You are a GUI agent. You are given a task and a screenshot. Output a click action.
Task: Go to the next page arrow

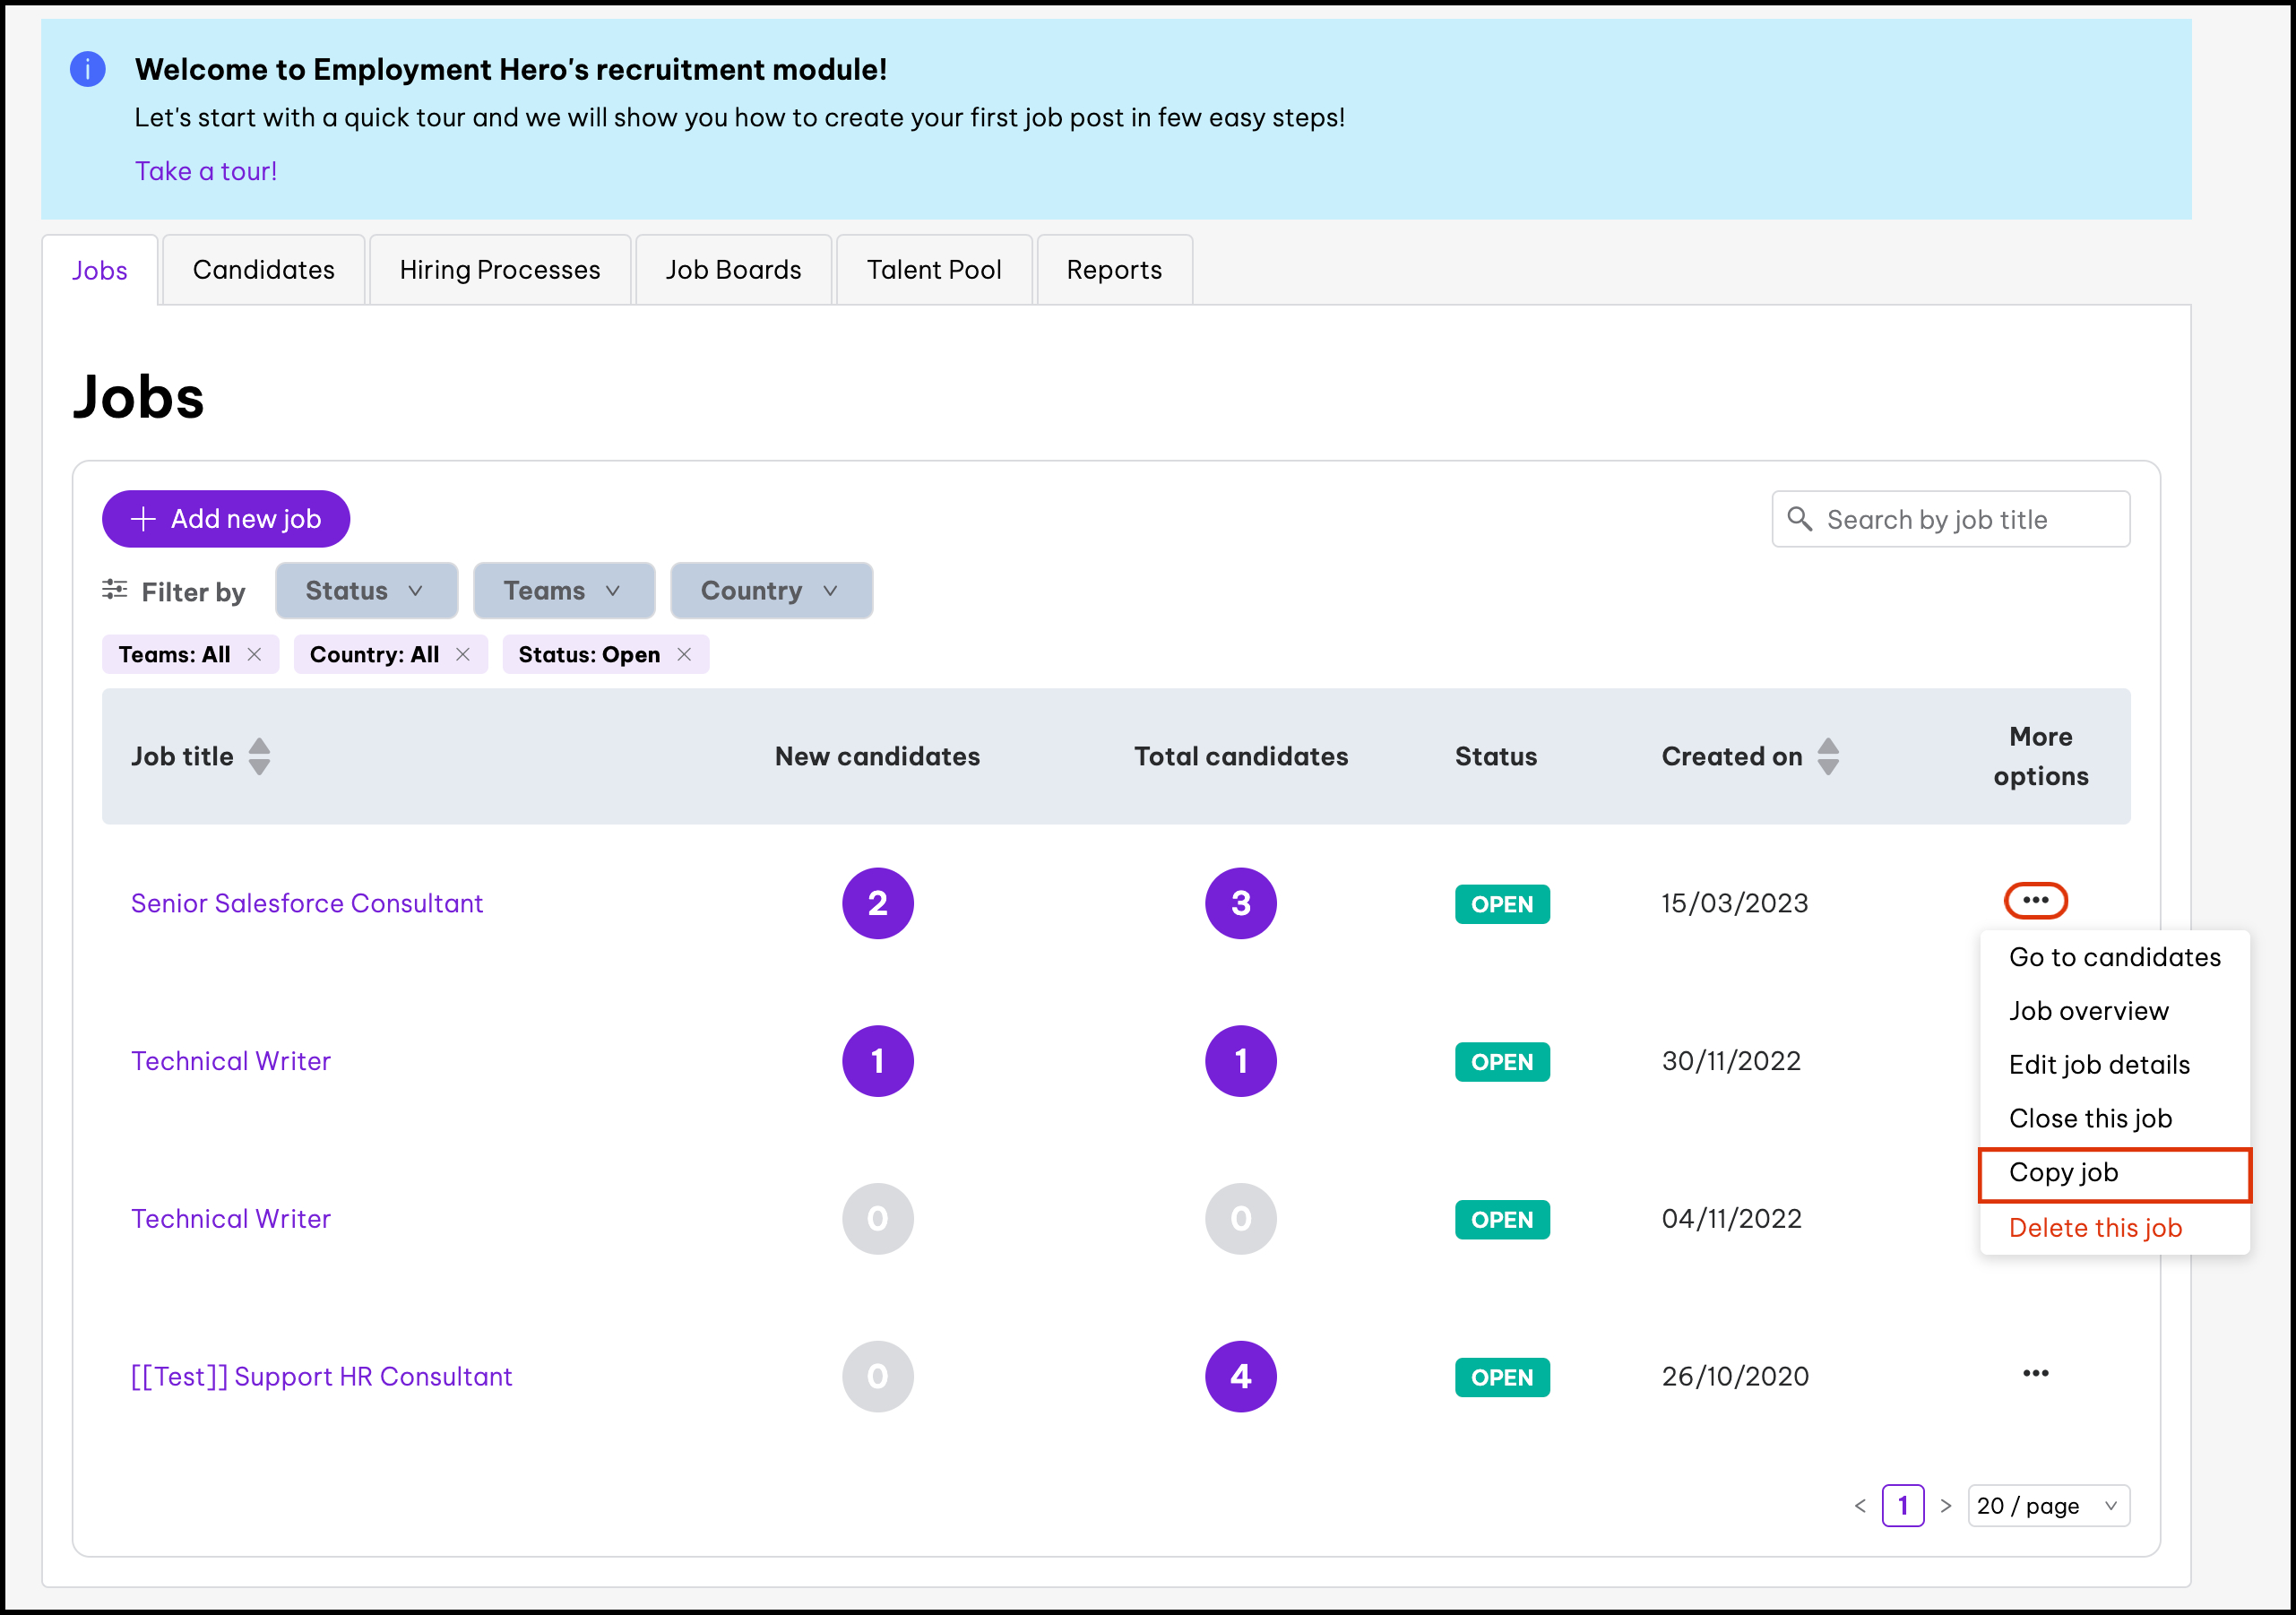tap(1945, 1505)
